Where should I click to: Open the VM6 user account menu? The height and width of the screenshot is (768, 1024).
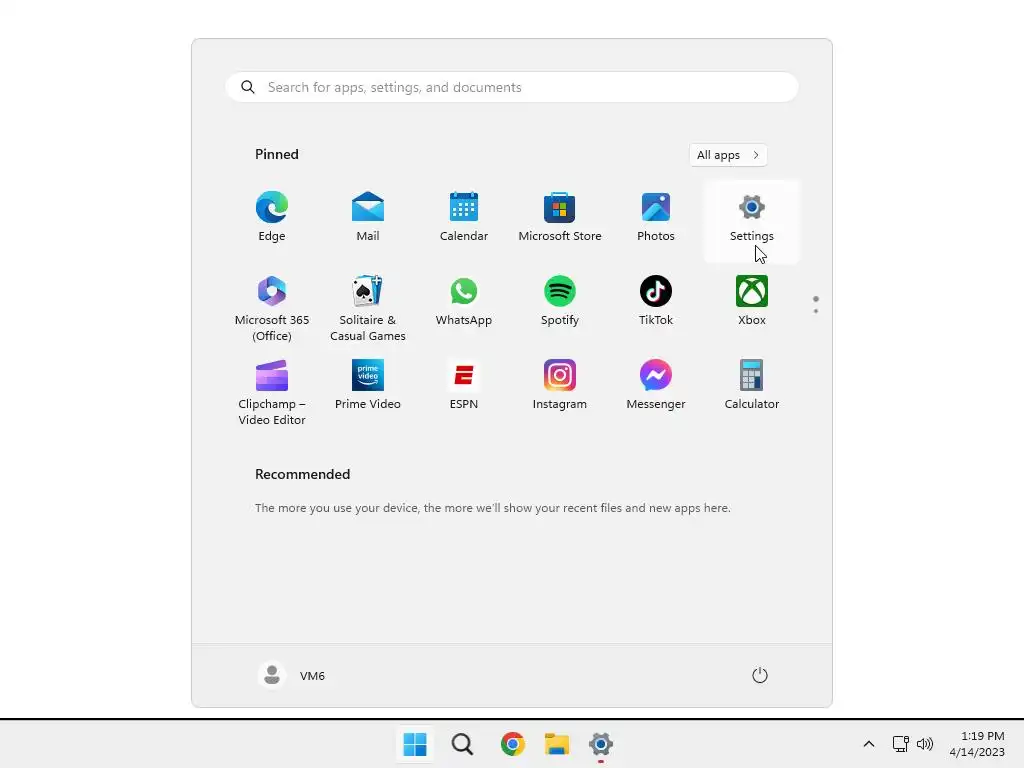click(292, 675)
